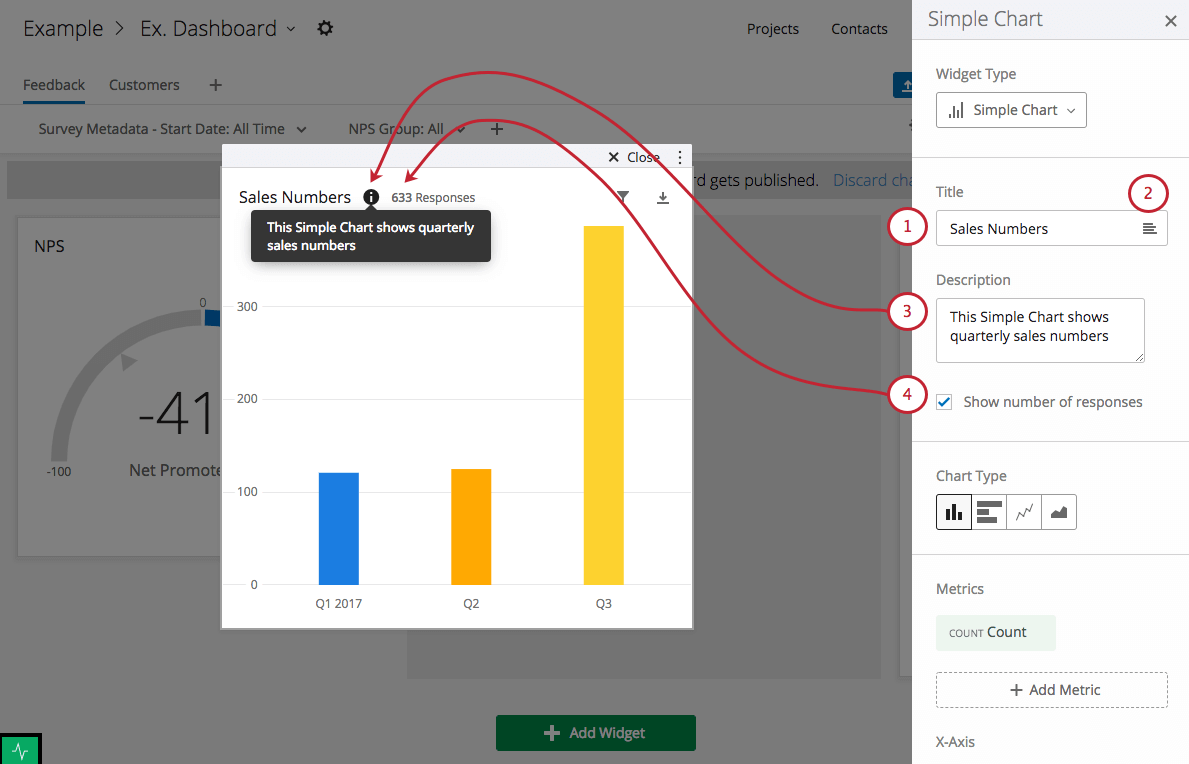Select the horizontal bar chart type
This screenshot has width=1189, height=764.
pyautogui.click(x=988, y=511)
